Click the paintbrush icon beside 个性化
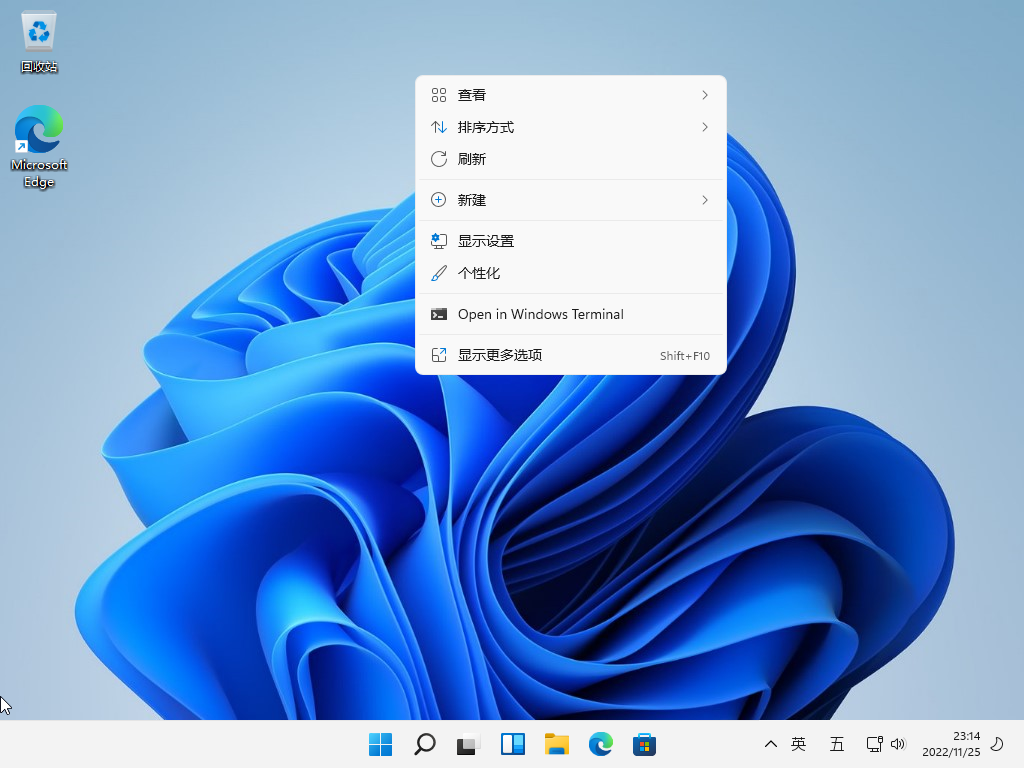 [x=439, y=274]
